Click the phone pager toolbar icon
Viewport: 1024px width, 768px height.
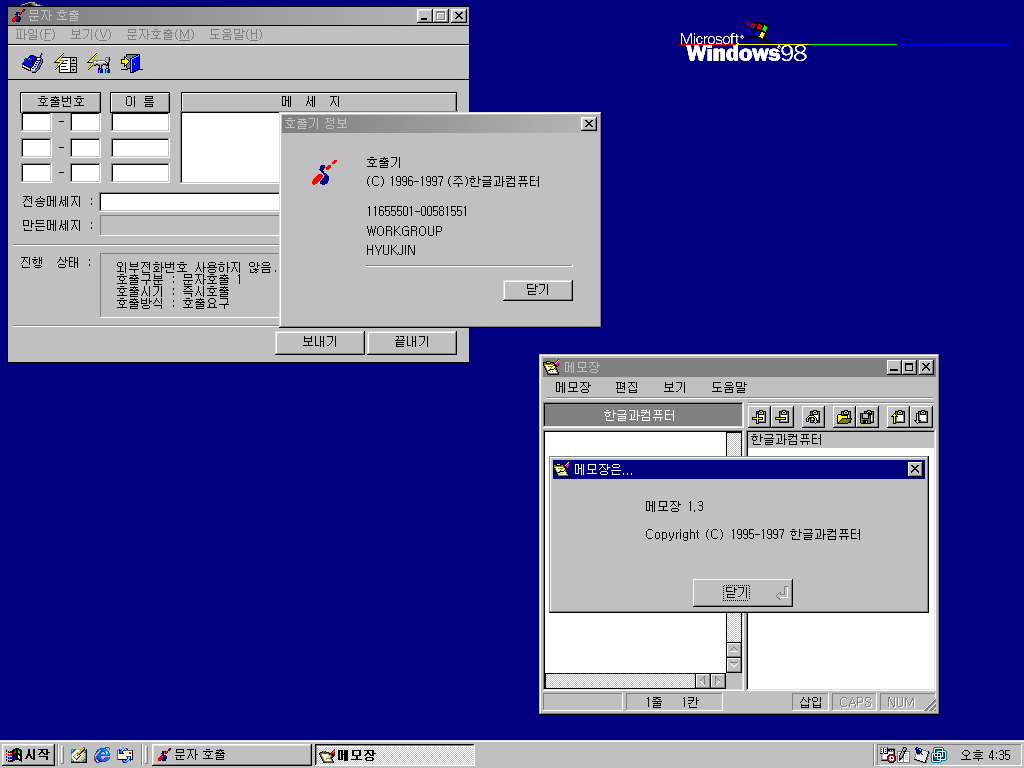point(33,63)
